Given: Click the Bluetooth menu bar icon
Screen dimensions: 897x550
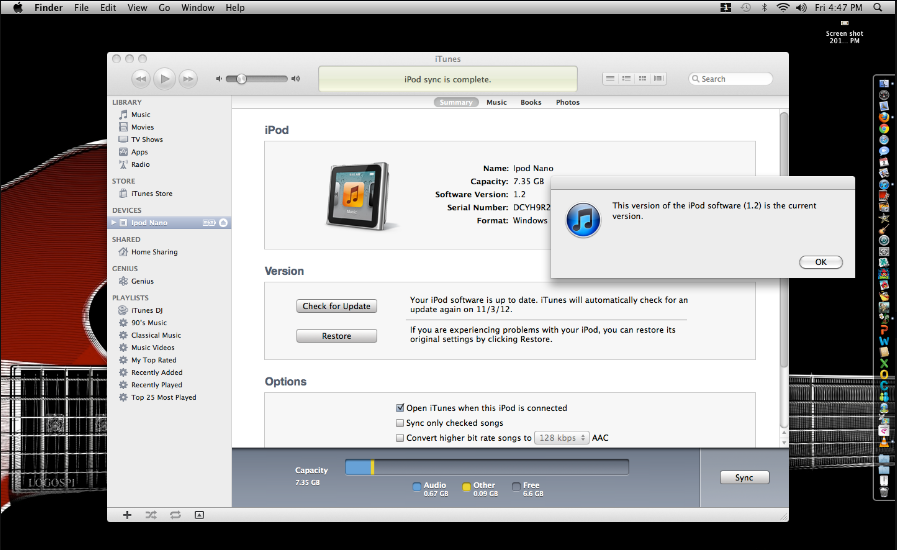Looking at the screenshot, I should pyautogui.click(x=764, y=7).
